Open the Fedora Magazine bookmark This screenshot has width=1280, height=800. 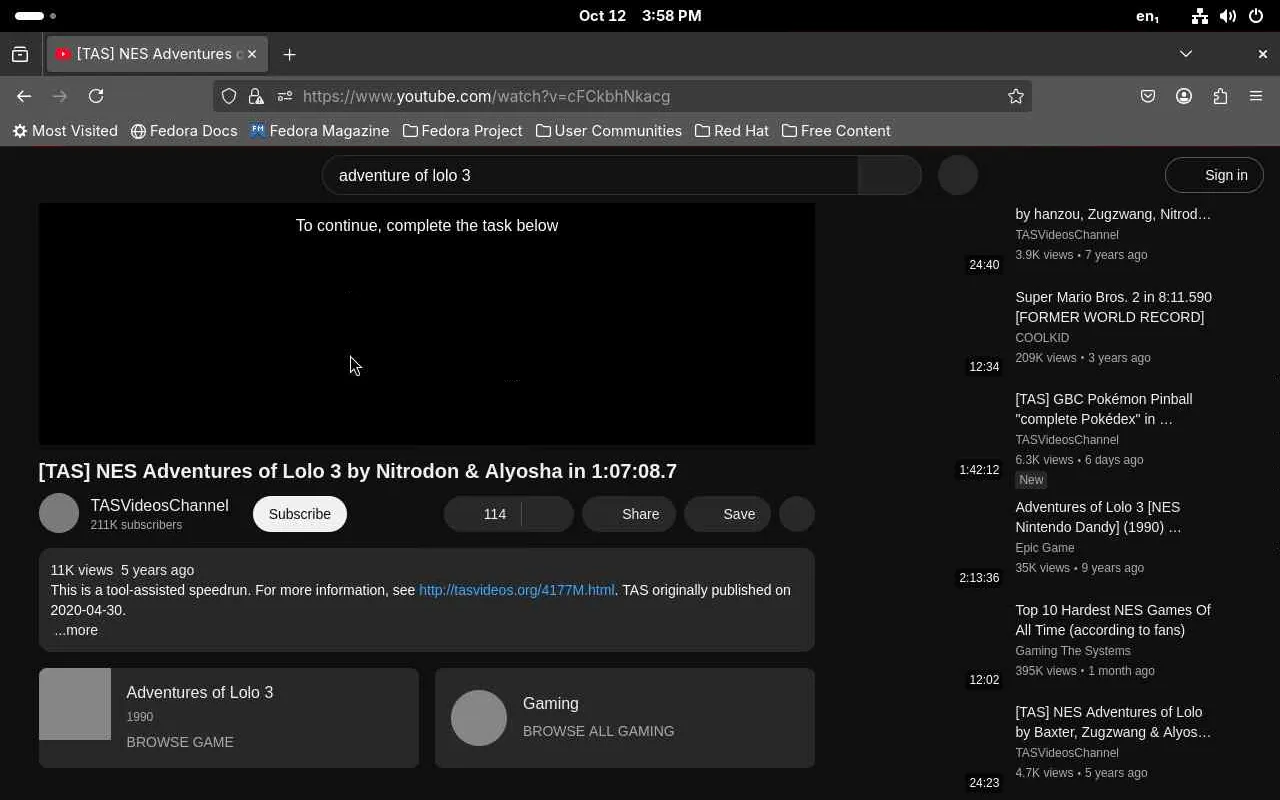(x=320, y=131)
